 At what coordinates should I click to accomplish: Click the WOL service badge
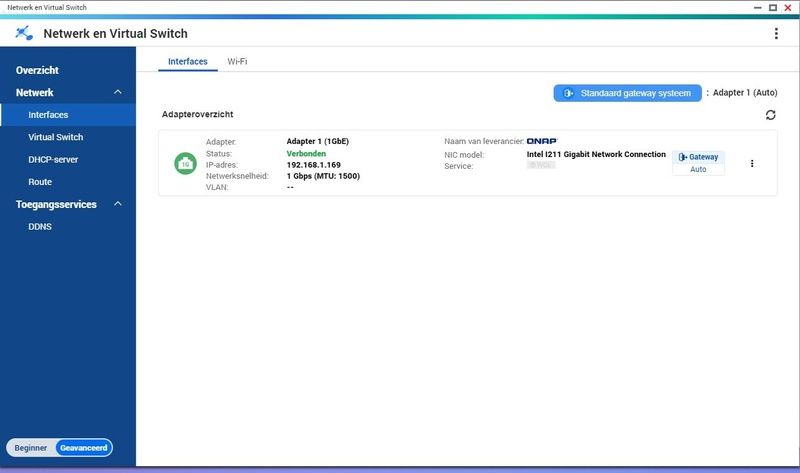(541, 165)
